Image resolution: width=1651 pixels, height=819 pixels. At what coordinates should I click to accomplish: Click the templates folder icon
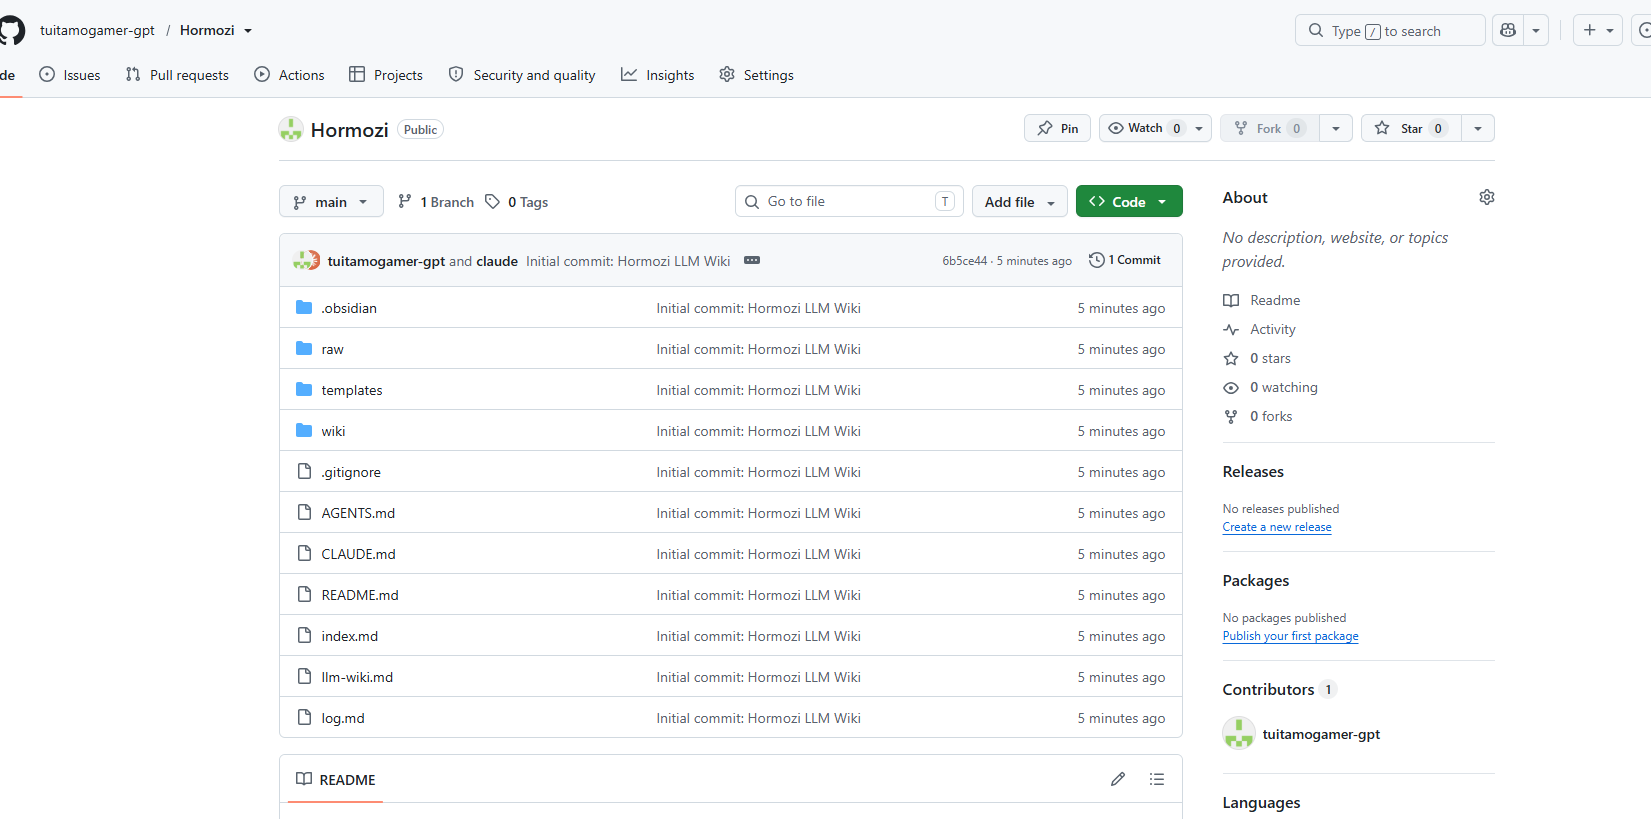304,389
